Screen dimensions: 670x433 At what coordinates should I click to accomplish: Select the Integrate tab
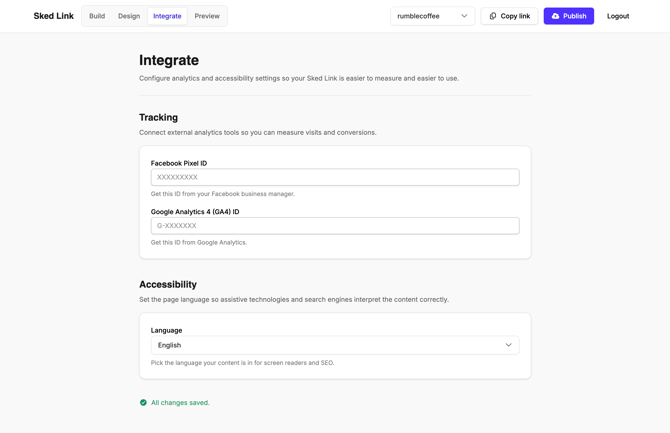tap(167, 16)
